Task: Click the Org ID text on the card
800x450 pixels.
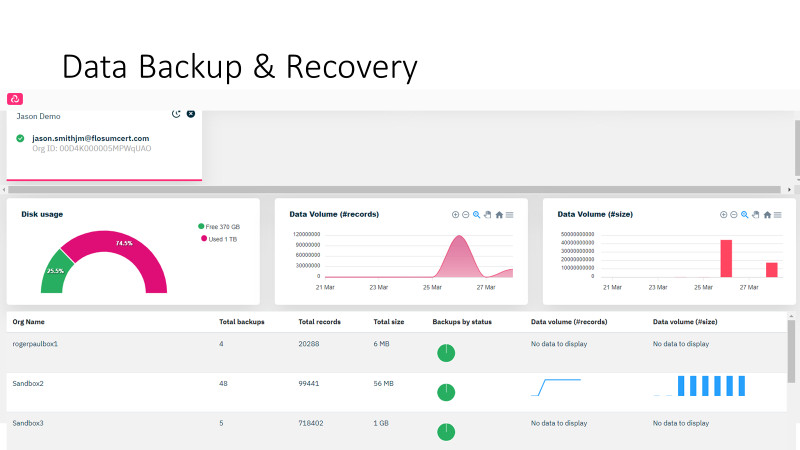Action: (92, 148)
